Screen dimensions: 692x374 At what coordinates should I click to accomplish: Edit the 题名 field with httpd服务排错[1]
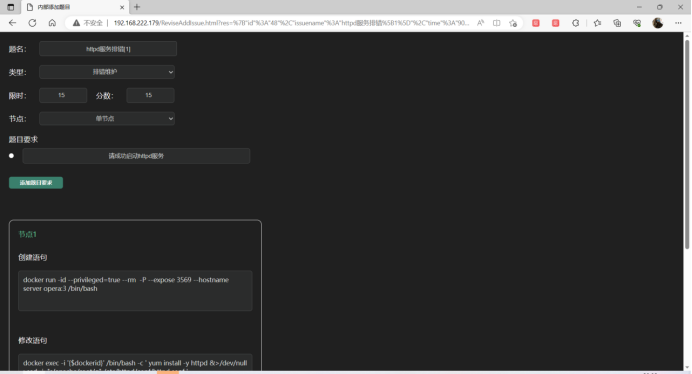tap(108, 49)
